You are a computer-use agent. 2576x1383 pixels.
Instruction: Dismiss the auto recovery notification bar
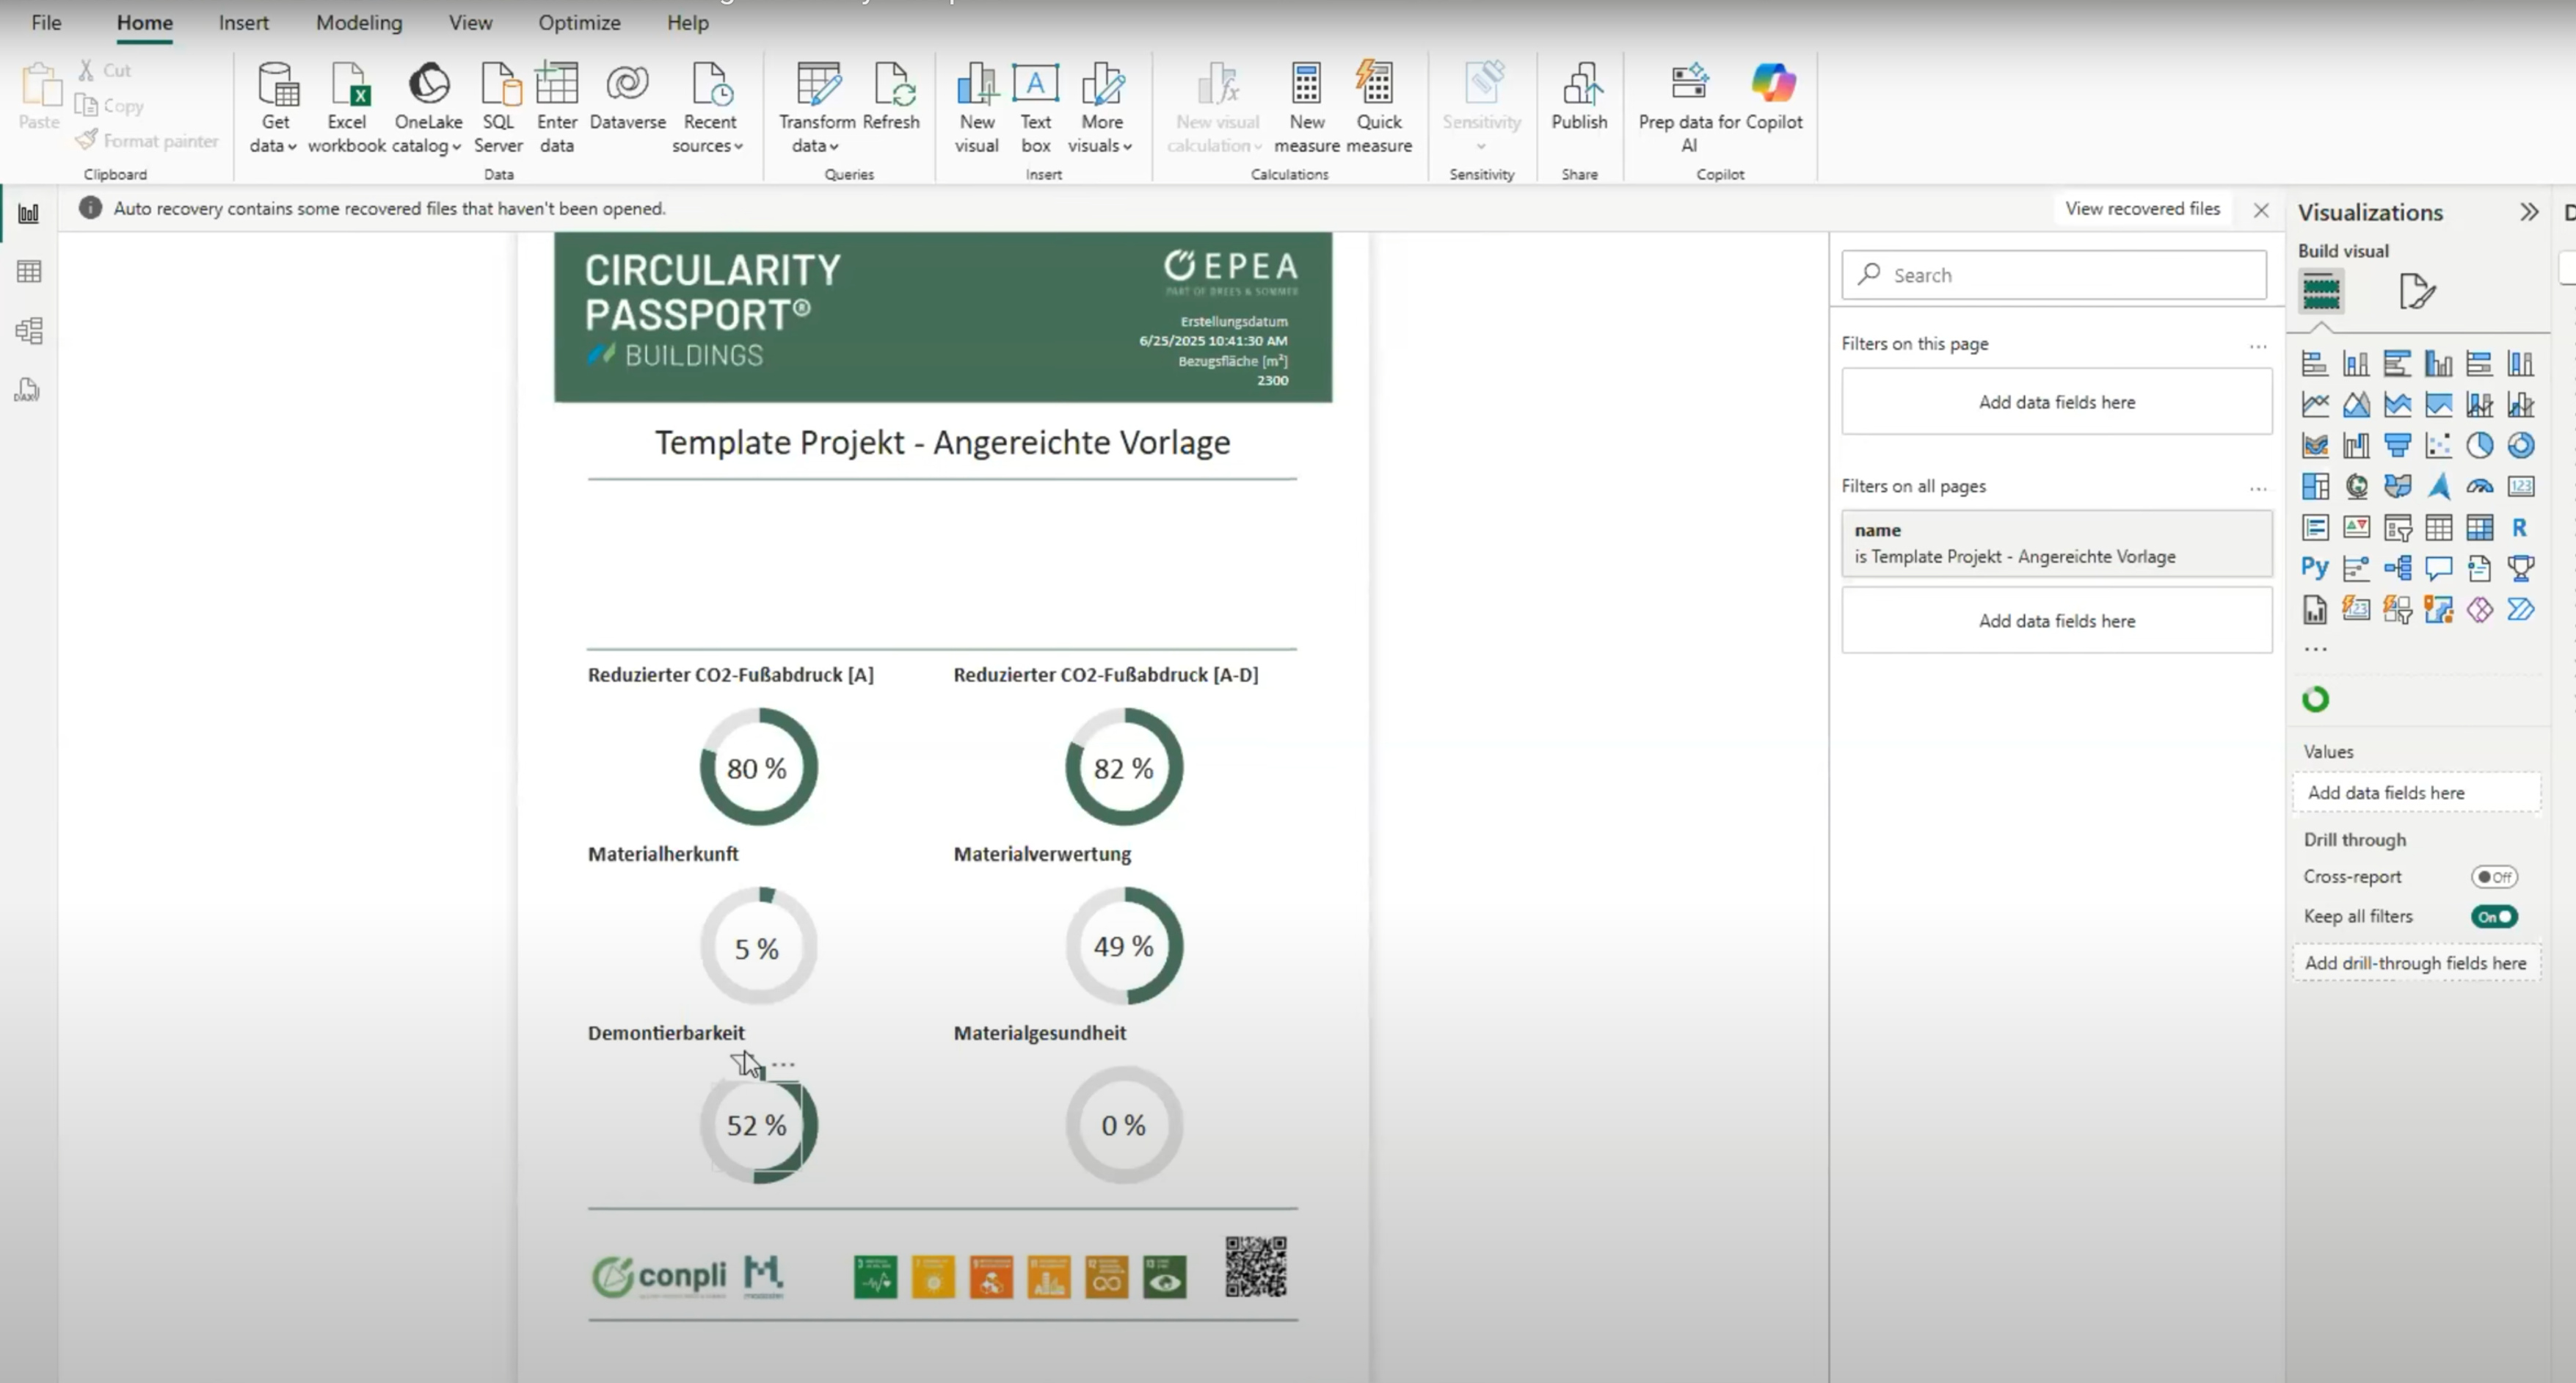tap(2261, 210)
